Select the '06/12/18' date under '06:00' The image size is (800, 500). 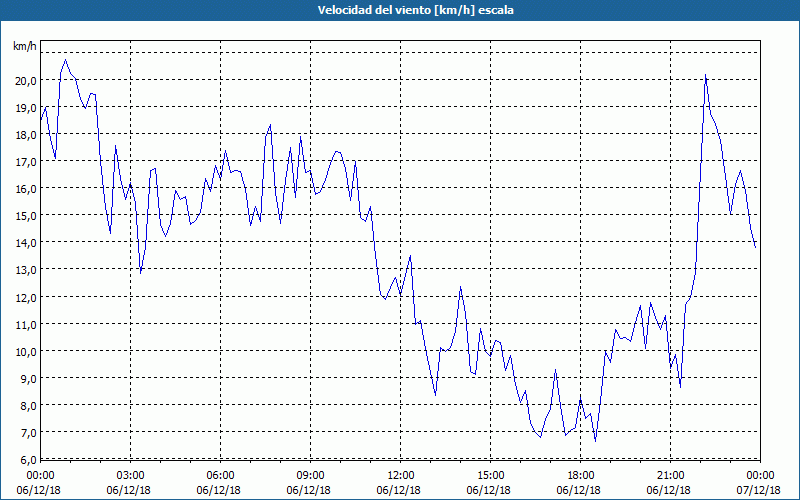(218, 490)
